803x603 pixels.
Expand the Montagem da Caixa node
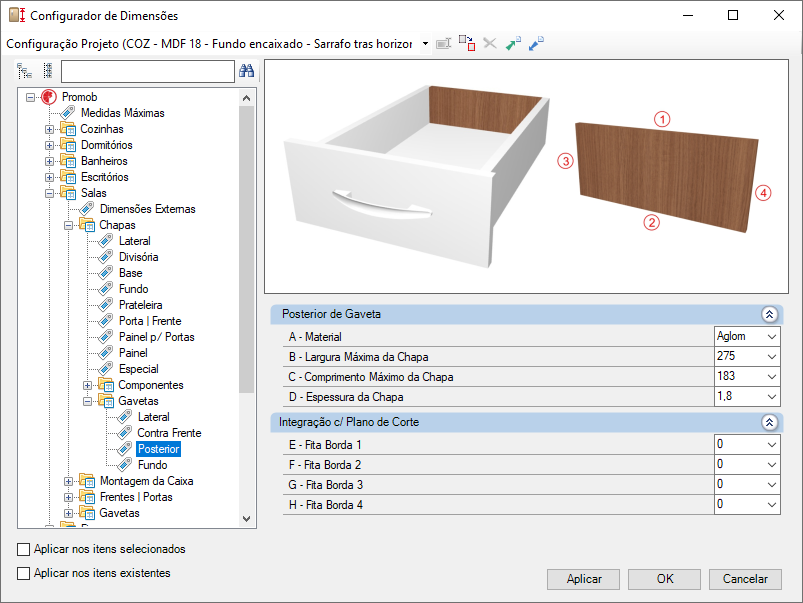[x=68, y=481]
